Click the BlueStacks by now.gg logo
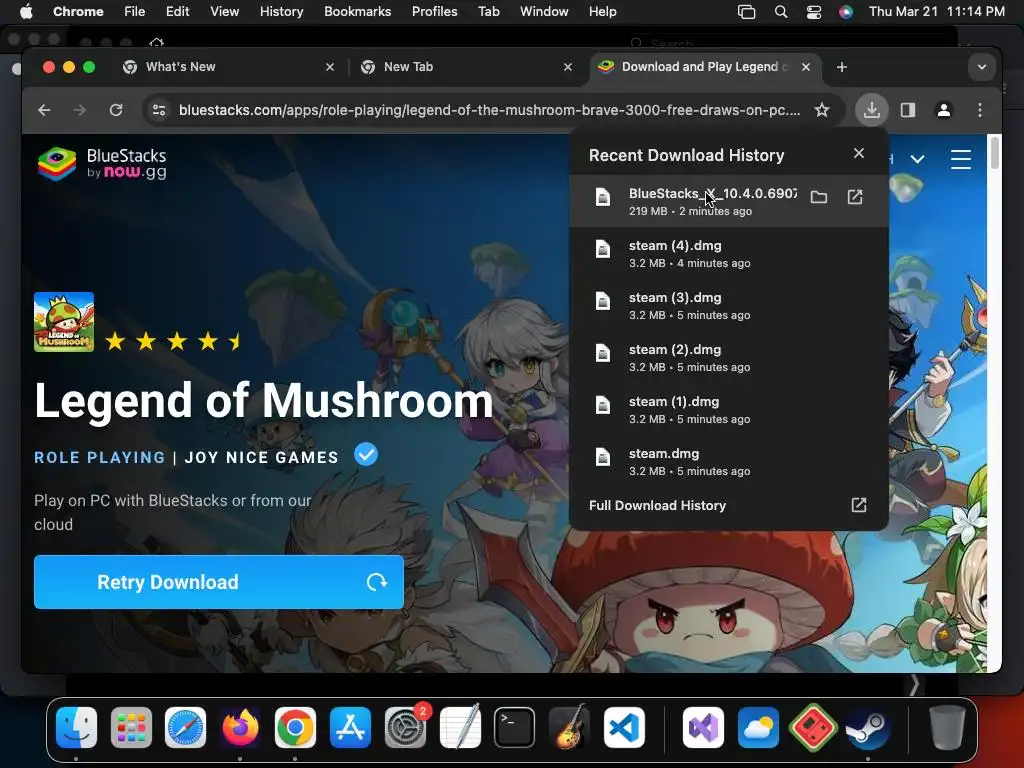The image size is (1024, 768). click(x=103, y=163)
